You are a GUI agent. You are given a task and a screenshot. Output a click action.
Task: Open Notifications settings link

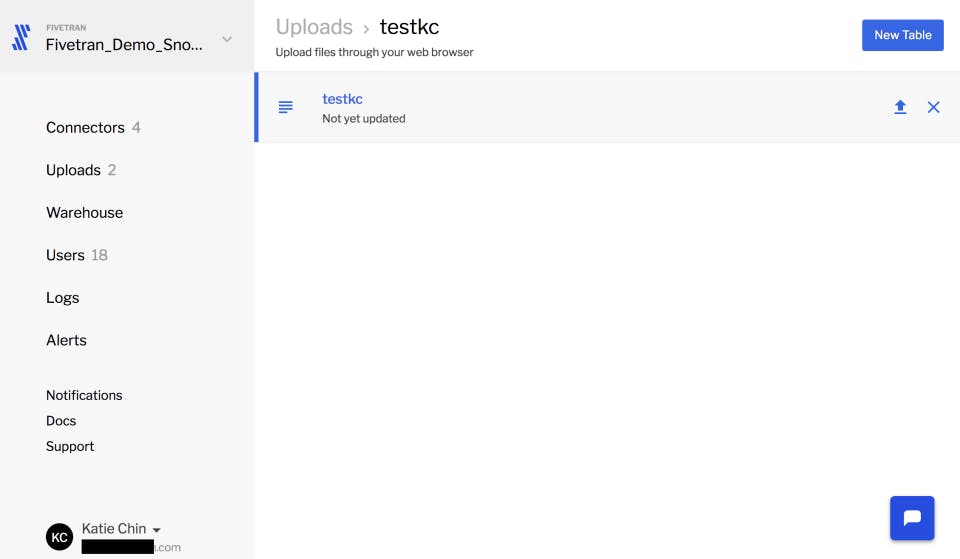point(84,395)
